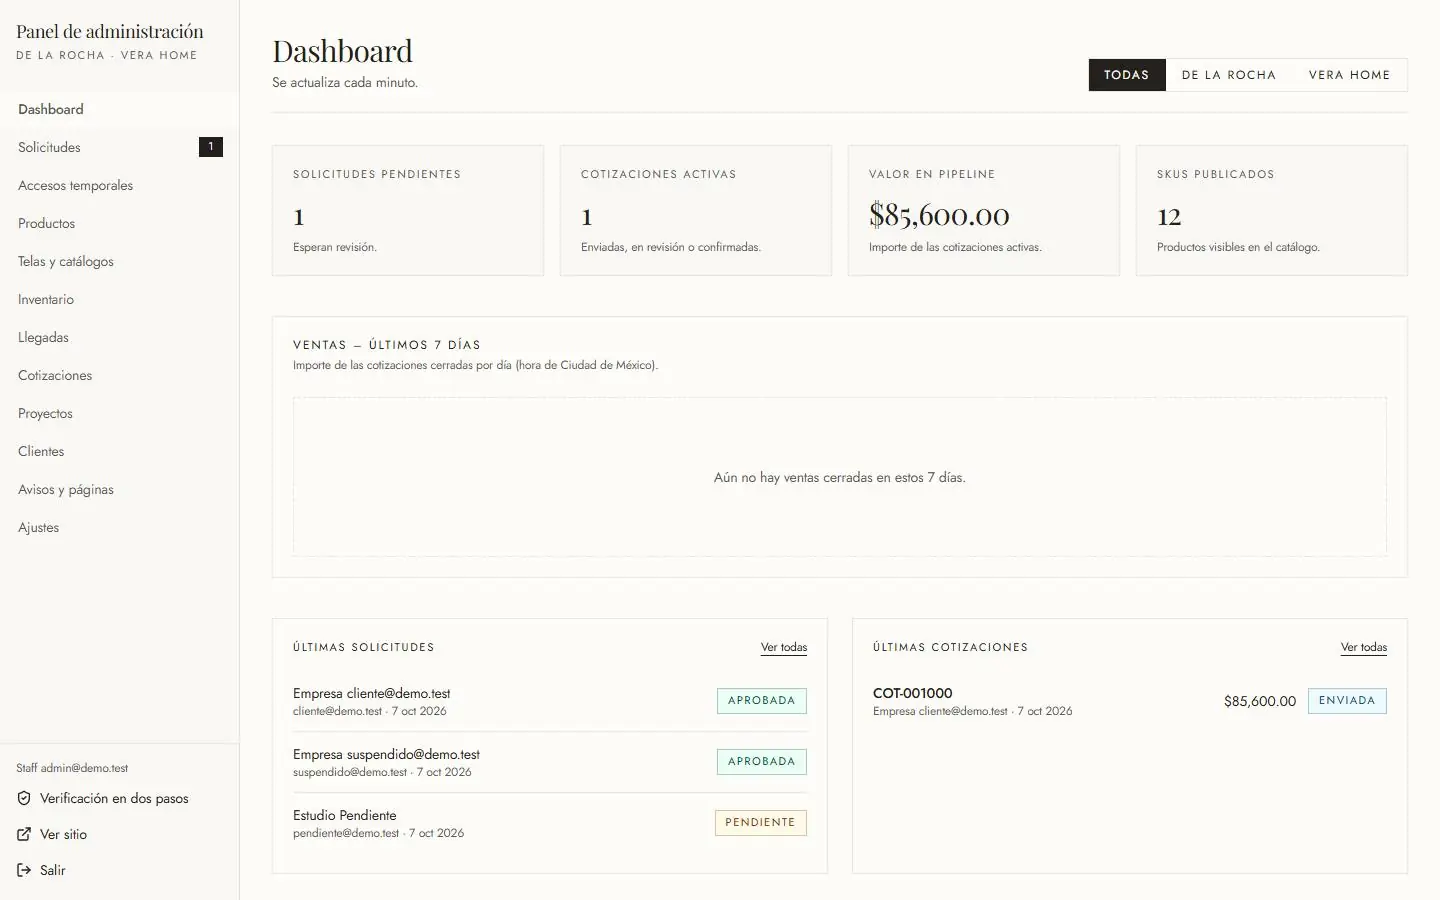Click Ver todas in Últimas cotizaciones
The height and width of the screenshot is (900, 1440).
(x=1364, y=647)
